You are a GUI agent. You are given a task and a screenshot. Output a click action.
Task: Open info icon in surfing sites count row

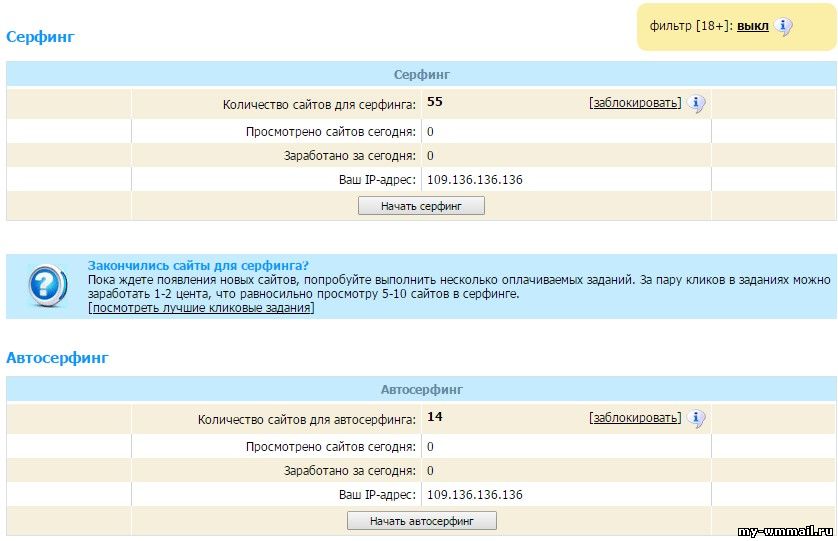(x=696, y=103)
